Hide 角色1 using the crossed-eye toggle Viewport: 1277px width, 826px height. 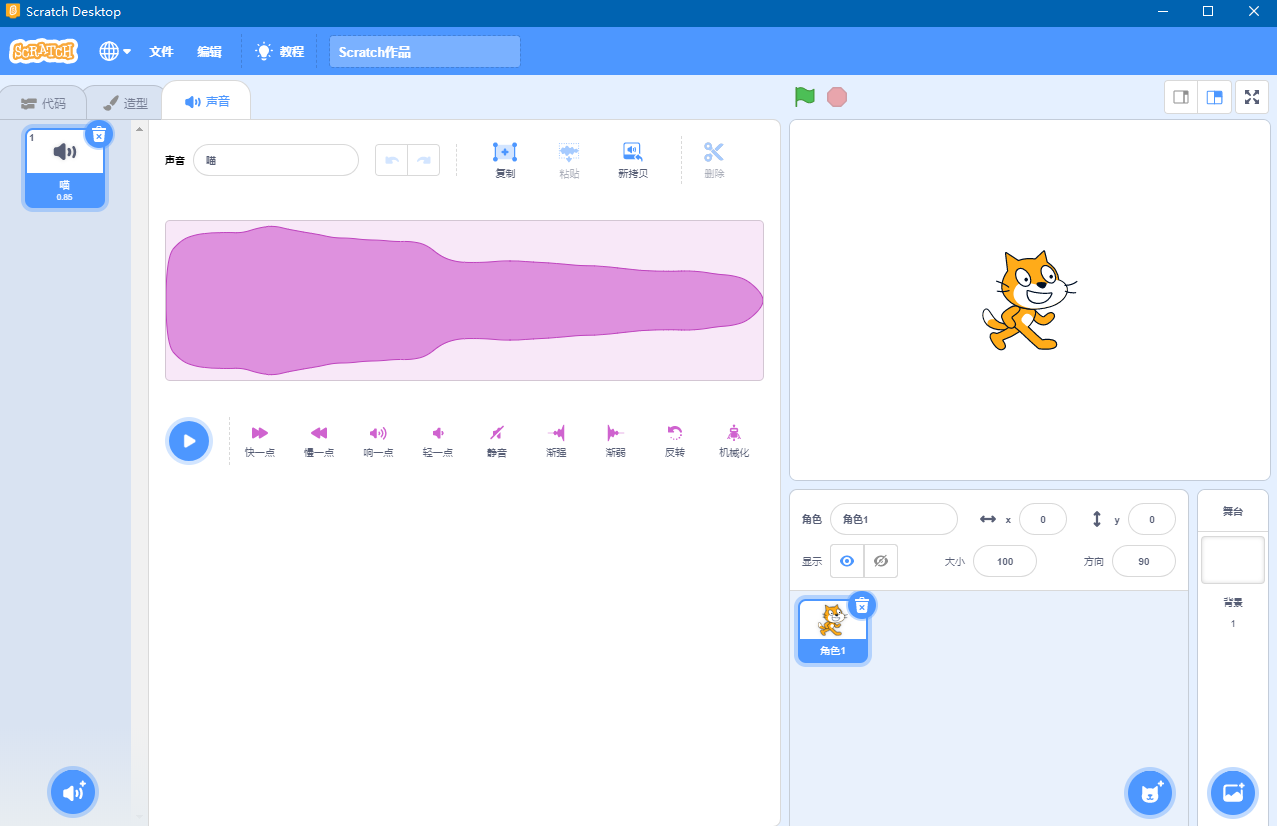click(x=880, y=561)
